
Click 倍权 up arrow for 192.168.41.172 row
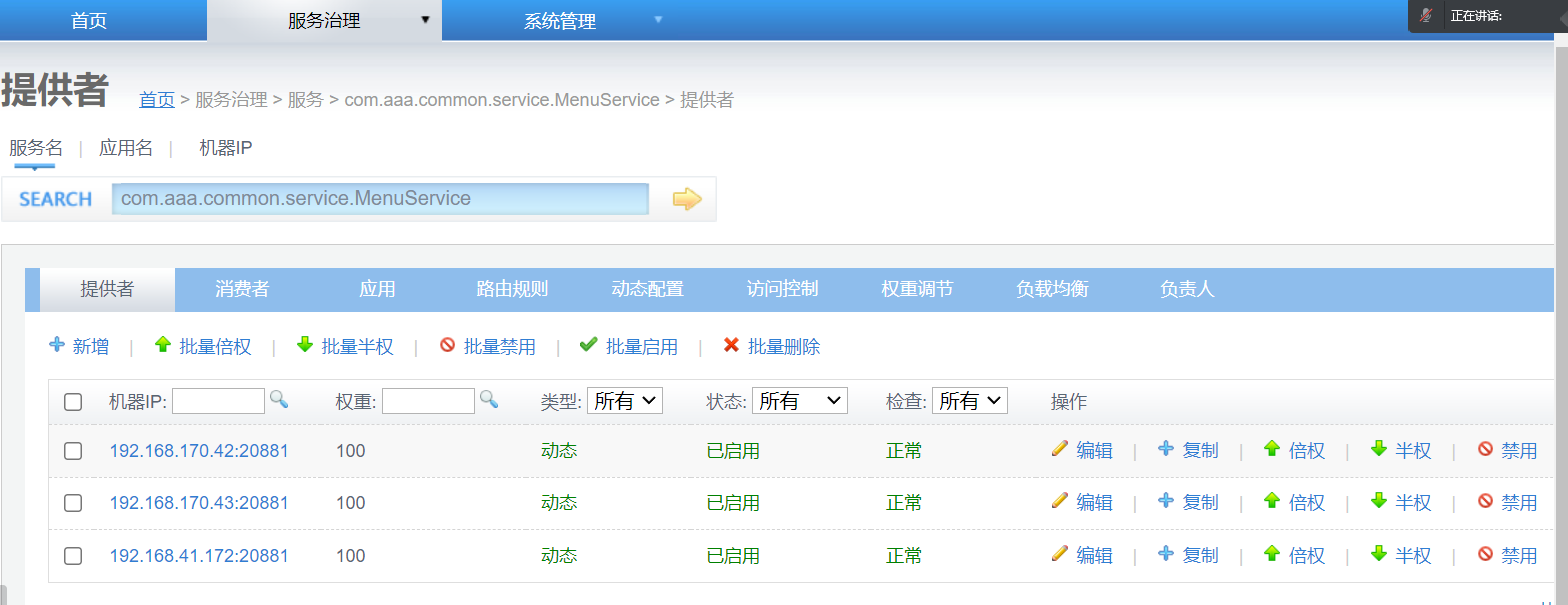(1272, 554)
